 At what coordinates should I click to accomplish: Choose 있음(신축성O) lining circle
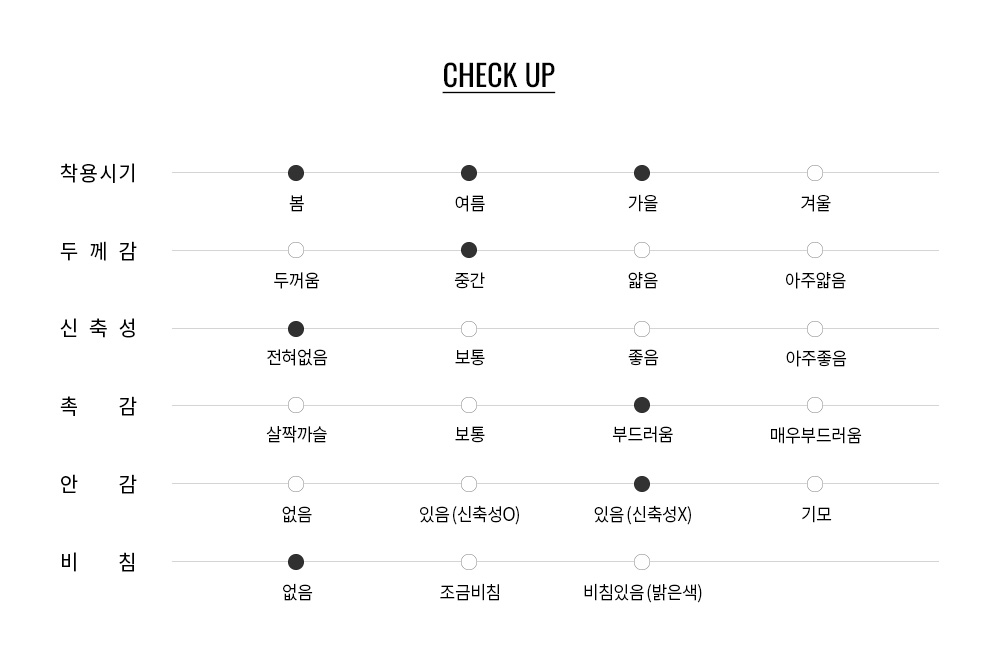(x=469, y=484)
